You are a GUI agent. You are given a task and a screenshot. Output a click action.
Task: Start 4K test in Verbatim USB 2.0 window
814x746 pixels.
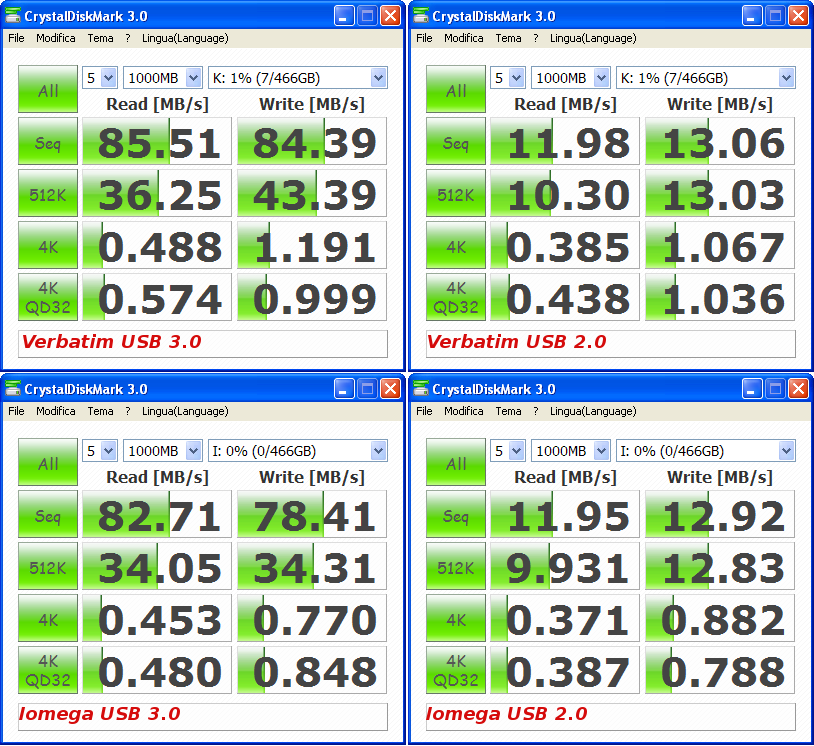pyautogui.click(x=456, y=245)
